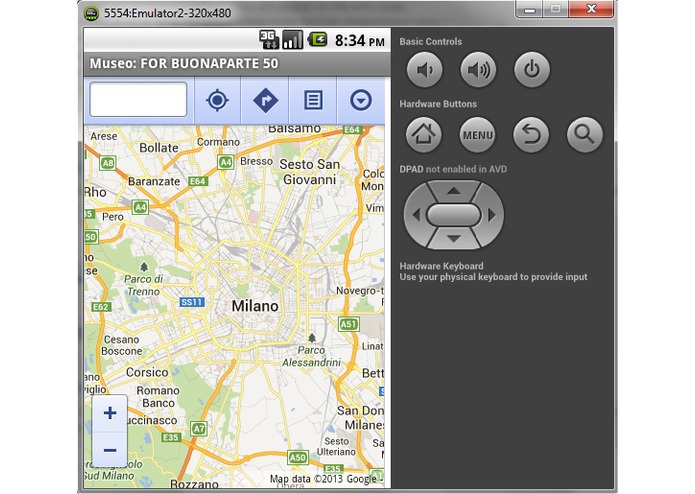
Task: Click the 8:34 PM clock
Action: coord(359,41)
